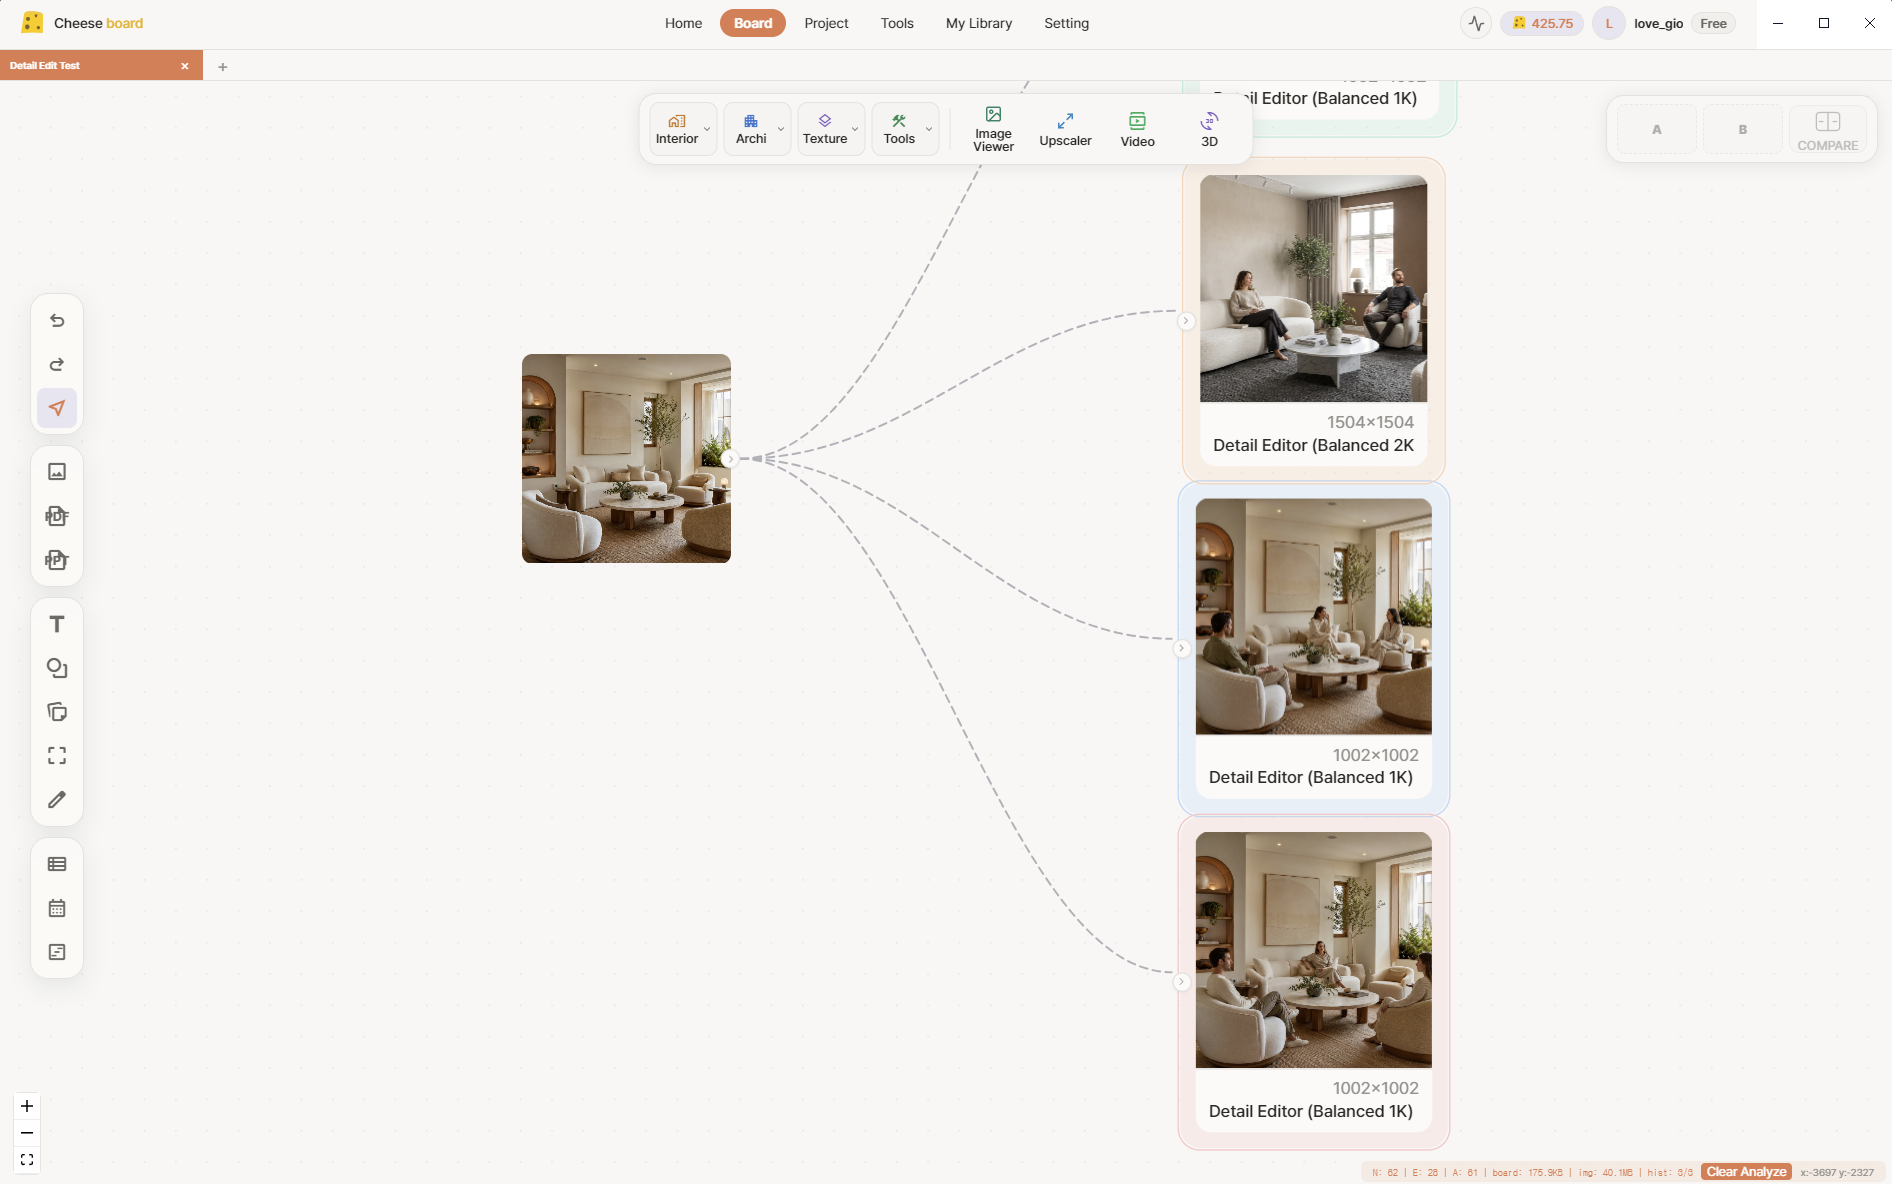Select the 1504×1504 result image
Image resolution: width=1892 pixels, height=1184 pixels.
(x=1313, y=289)
